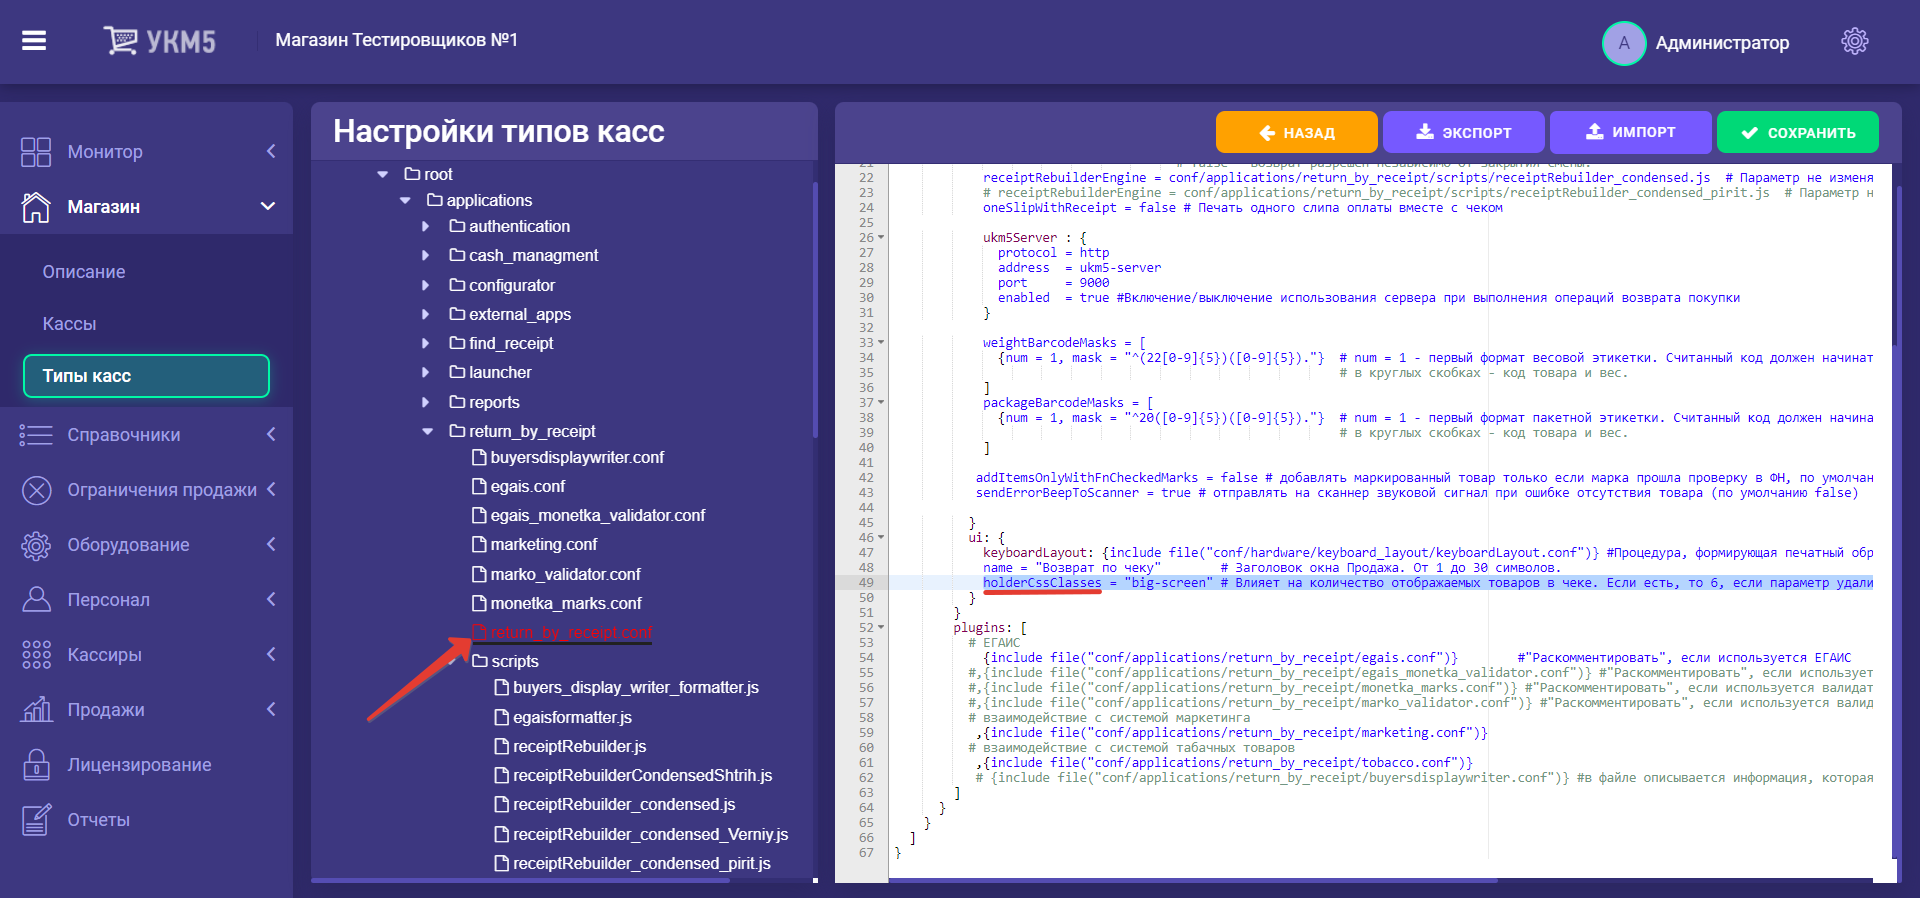Click file icon of marketing.conf

point(479,544)
